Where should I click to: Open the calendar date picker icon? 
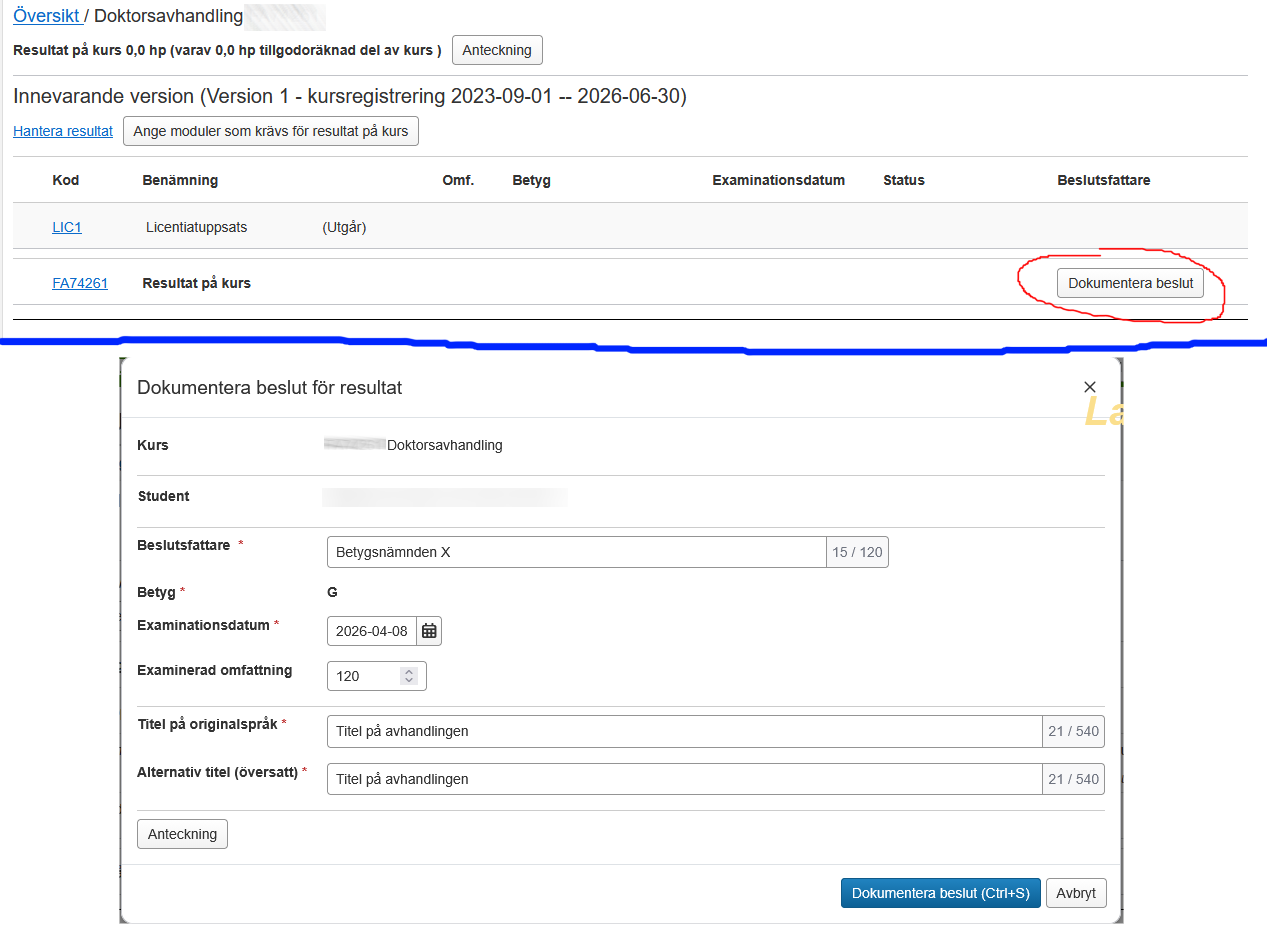(429, 631)
